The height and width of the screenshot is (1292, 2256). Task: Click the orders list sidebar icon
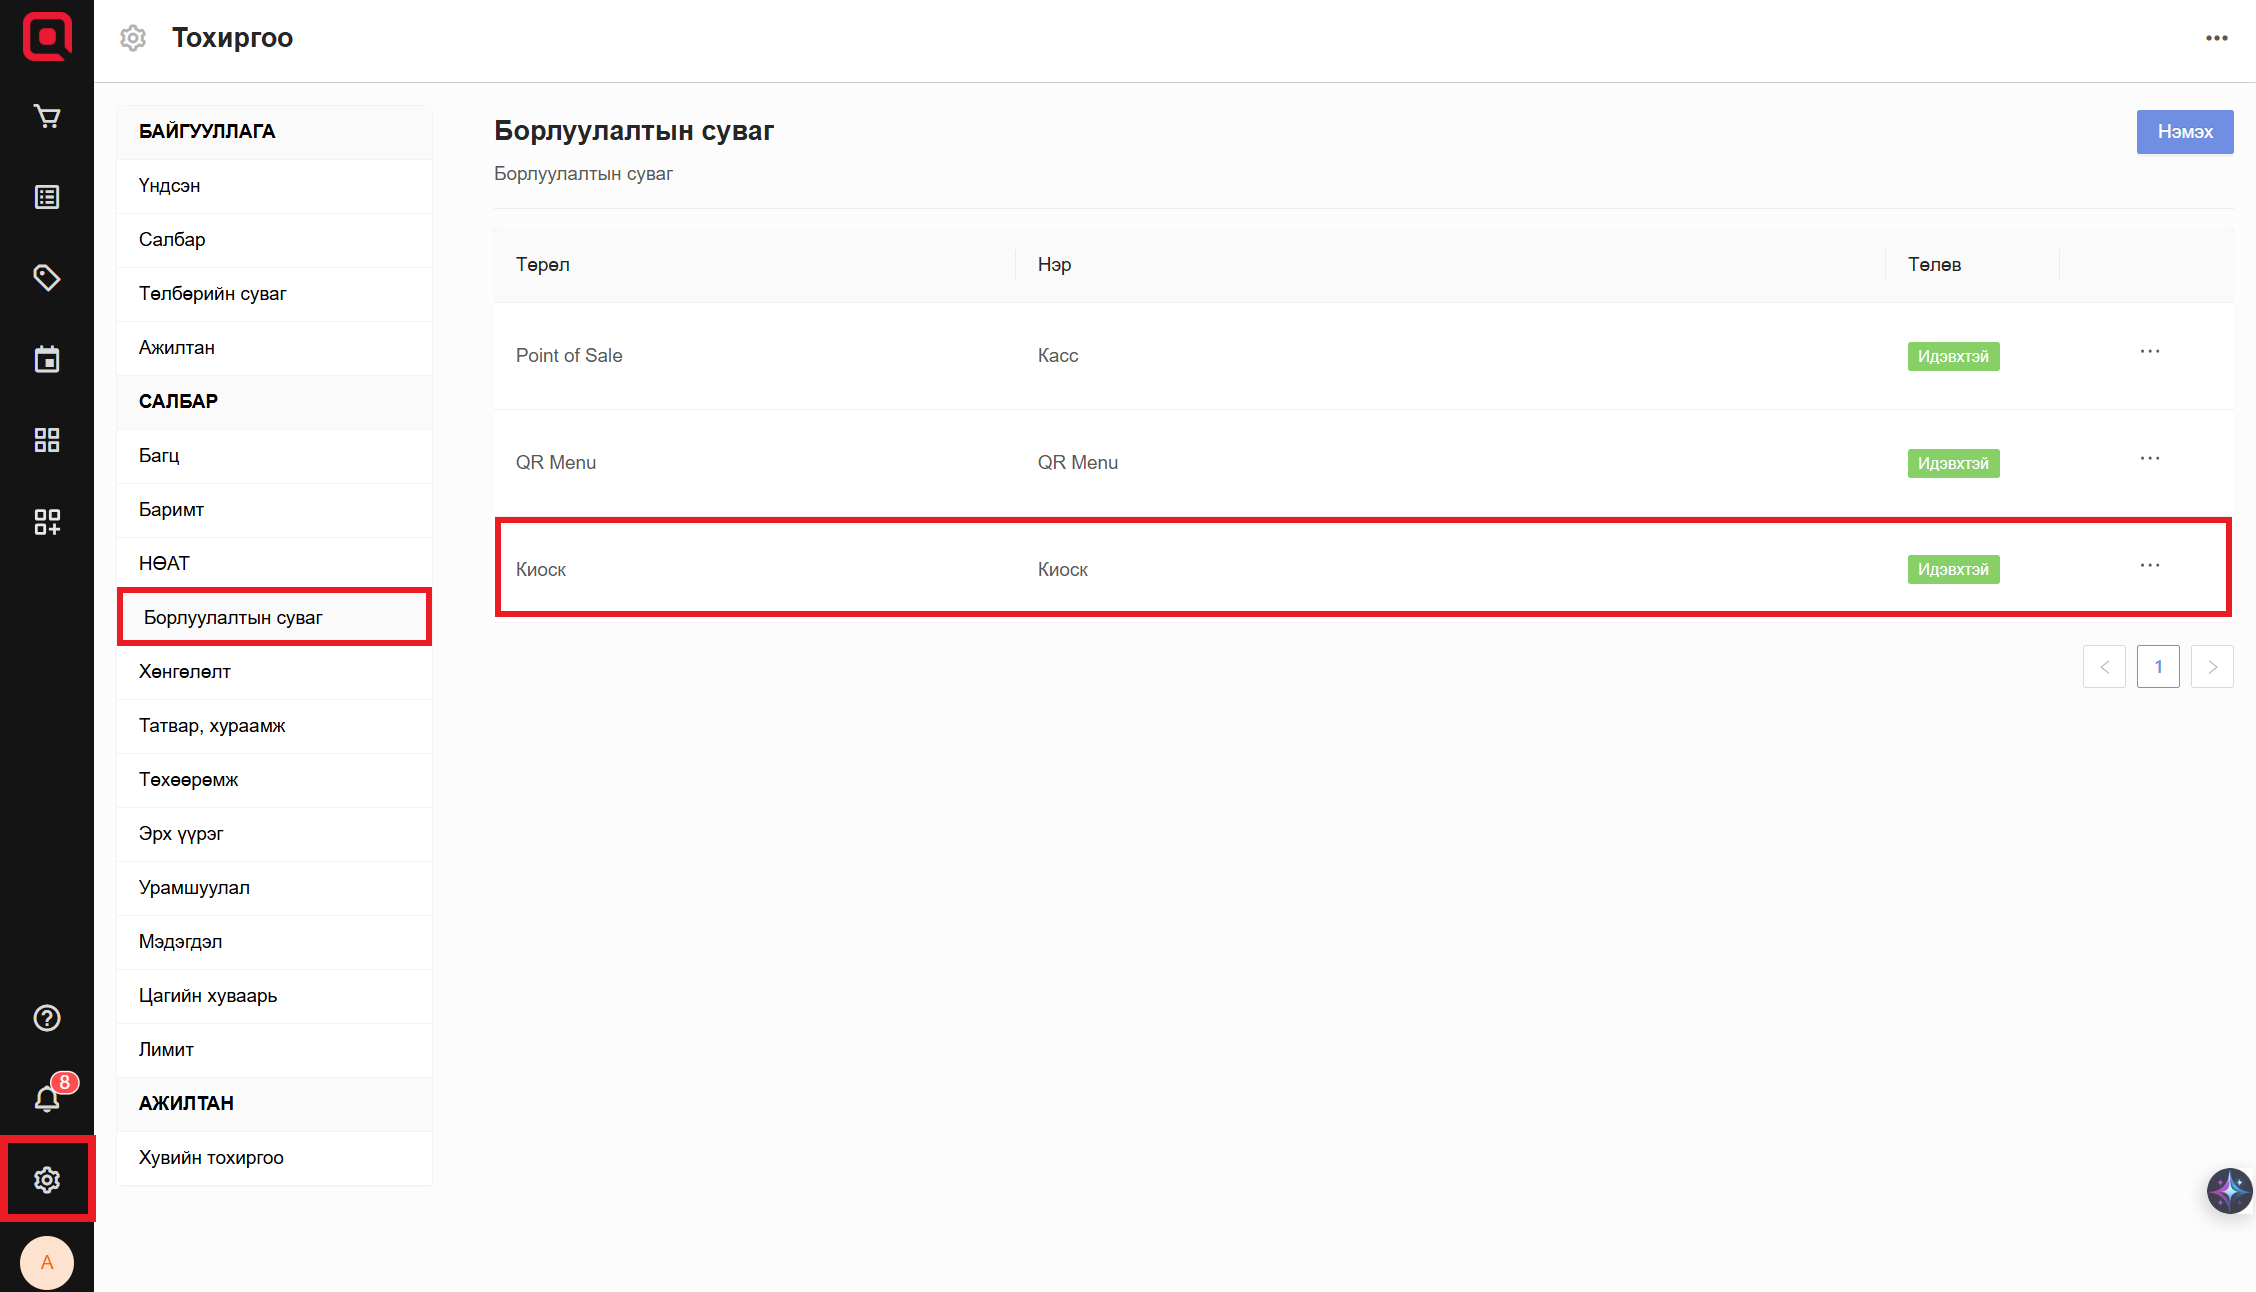click(x=47, y=197)
